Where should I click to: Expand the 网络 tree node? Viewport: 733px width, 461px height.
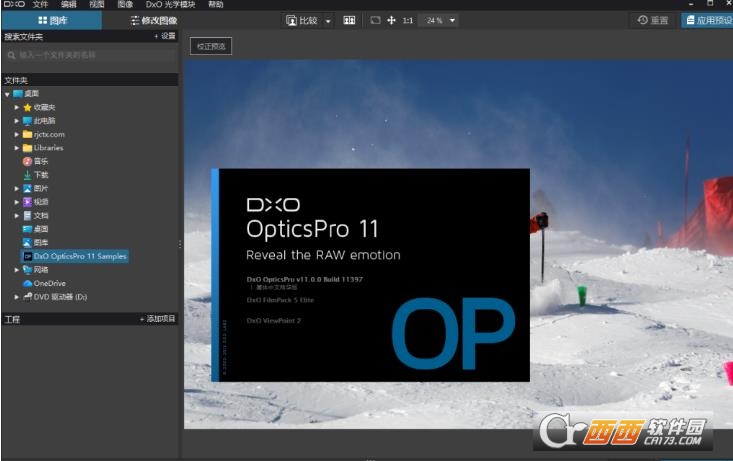pos(16,270)
